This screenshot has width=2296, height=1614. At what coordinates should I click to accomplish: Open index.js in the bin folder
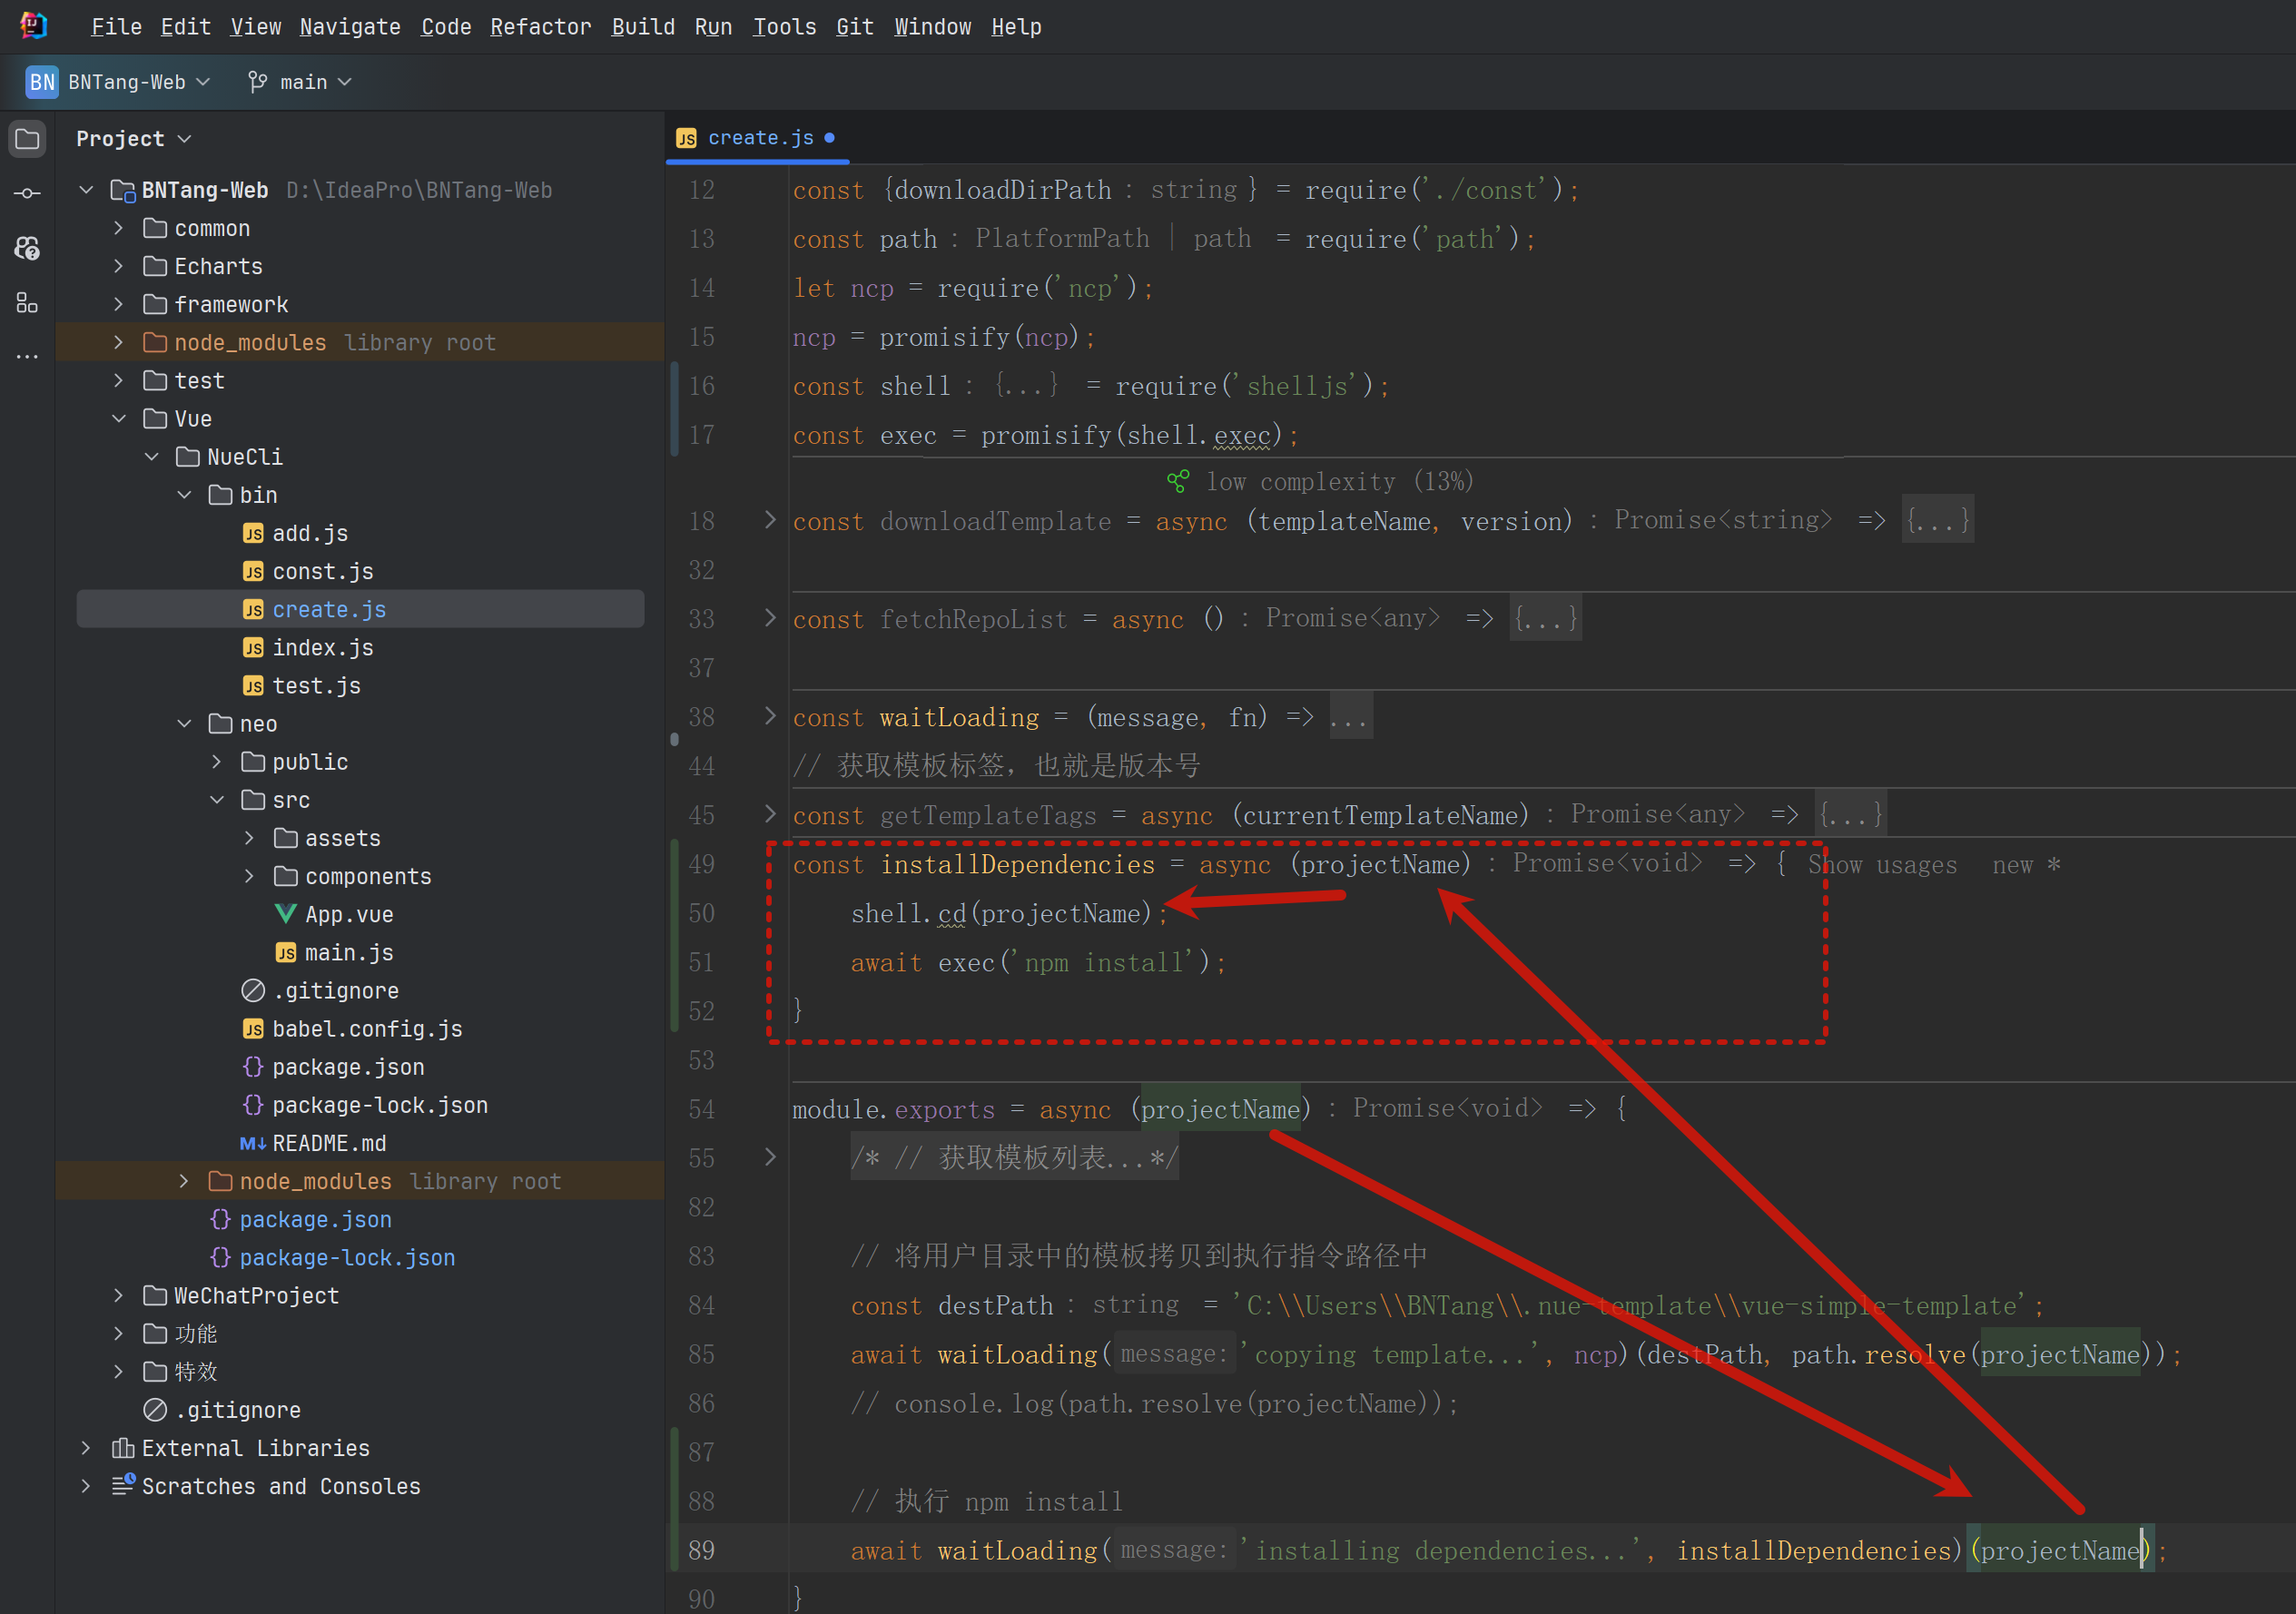322,648
